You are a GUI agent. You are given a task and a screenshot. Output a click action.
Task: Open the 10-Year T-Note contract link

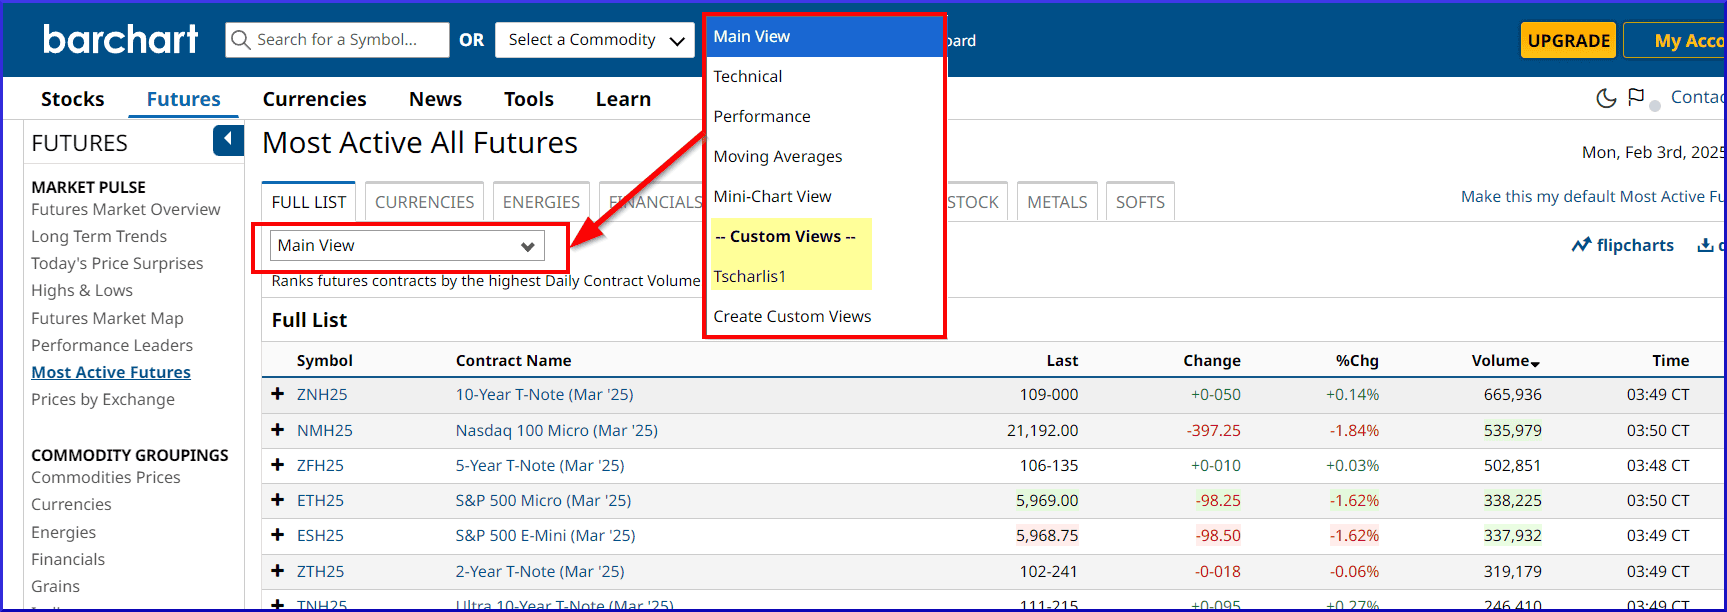click(544, 395)
